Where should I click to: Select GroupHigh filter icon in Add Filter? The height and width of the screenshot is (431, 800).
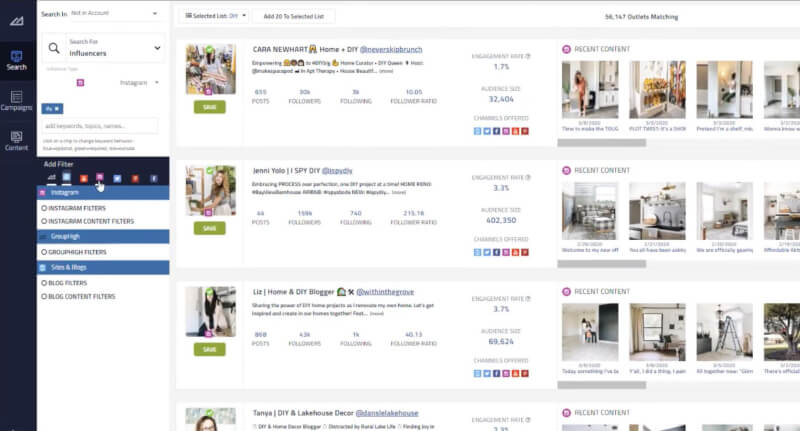click(x=52, y=178)
